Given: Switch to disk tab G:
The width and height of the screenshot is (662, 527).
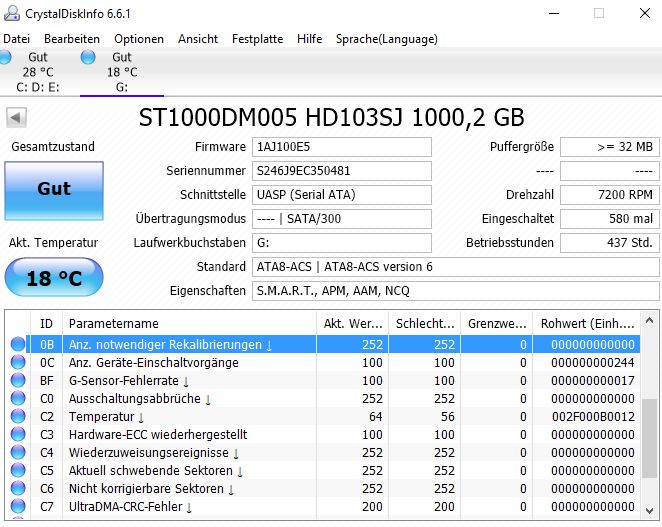Looking at the screenshot, I should click(x=122, y=72).
